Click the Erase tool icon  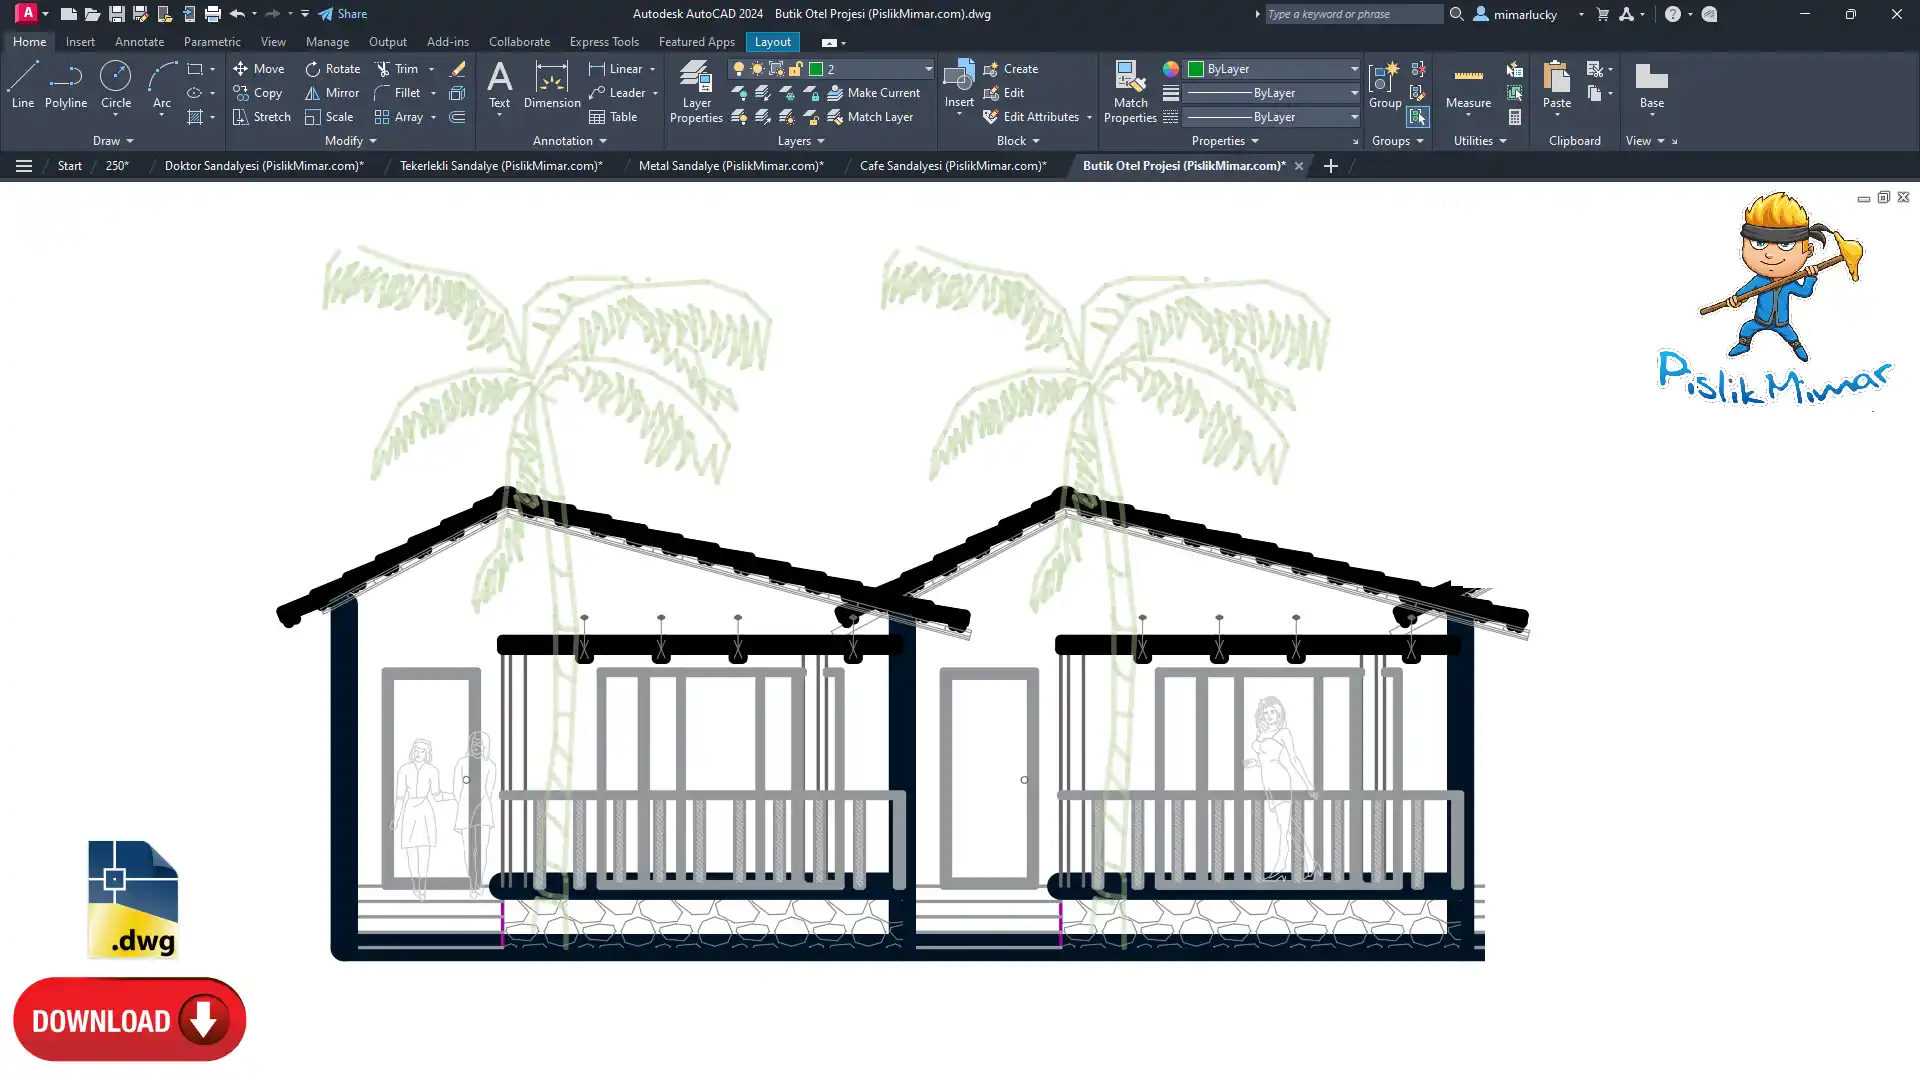point(457,69)
